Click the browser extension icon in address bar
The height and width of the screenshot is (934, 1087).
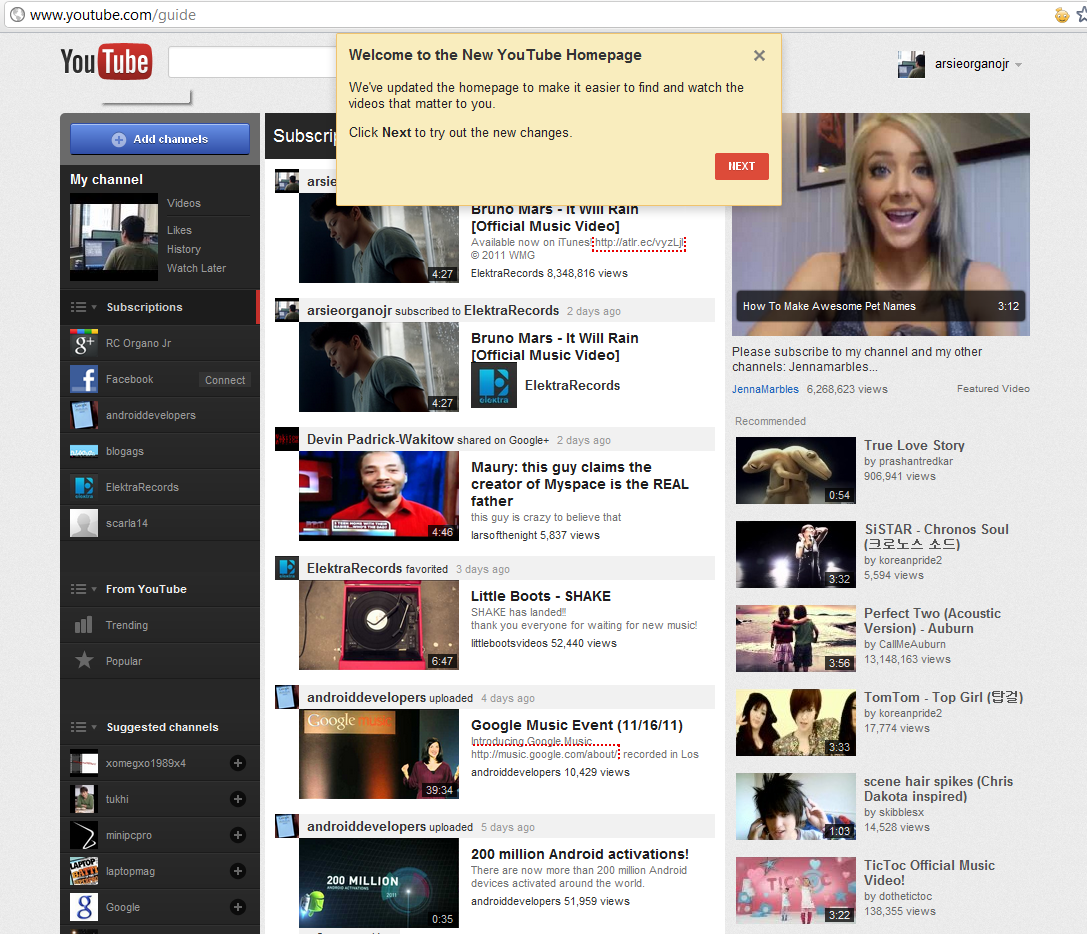click(1061, 15)
